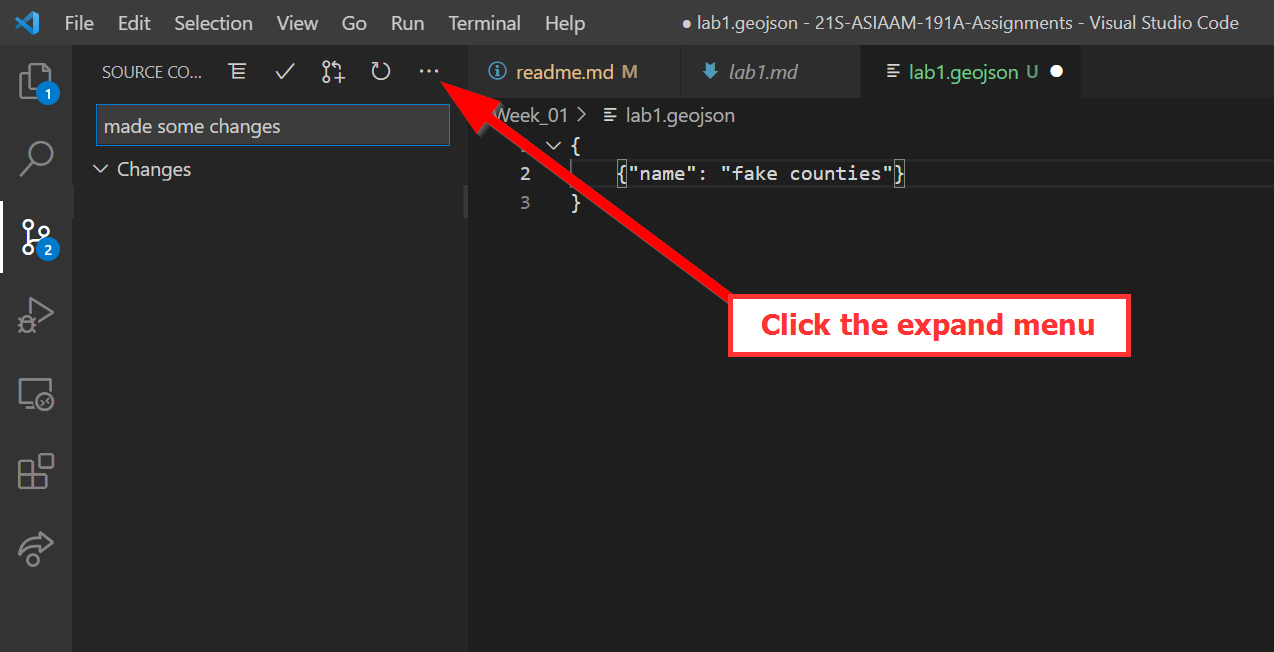Screen dimensions: 1274x652
Task: Switch to the lab1.md tab
Action: click(762, 72)
